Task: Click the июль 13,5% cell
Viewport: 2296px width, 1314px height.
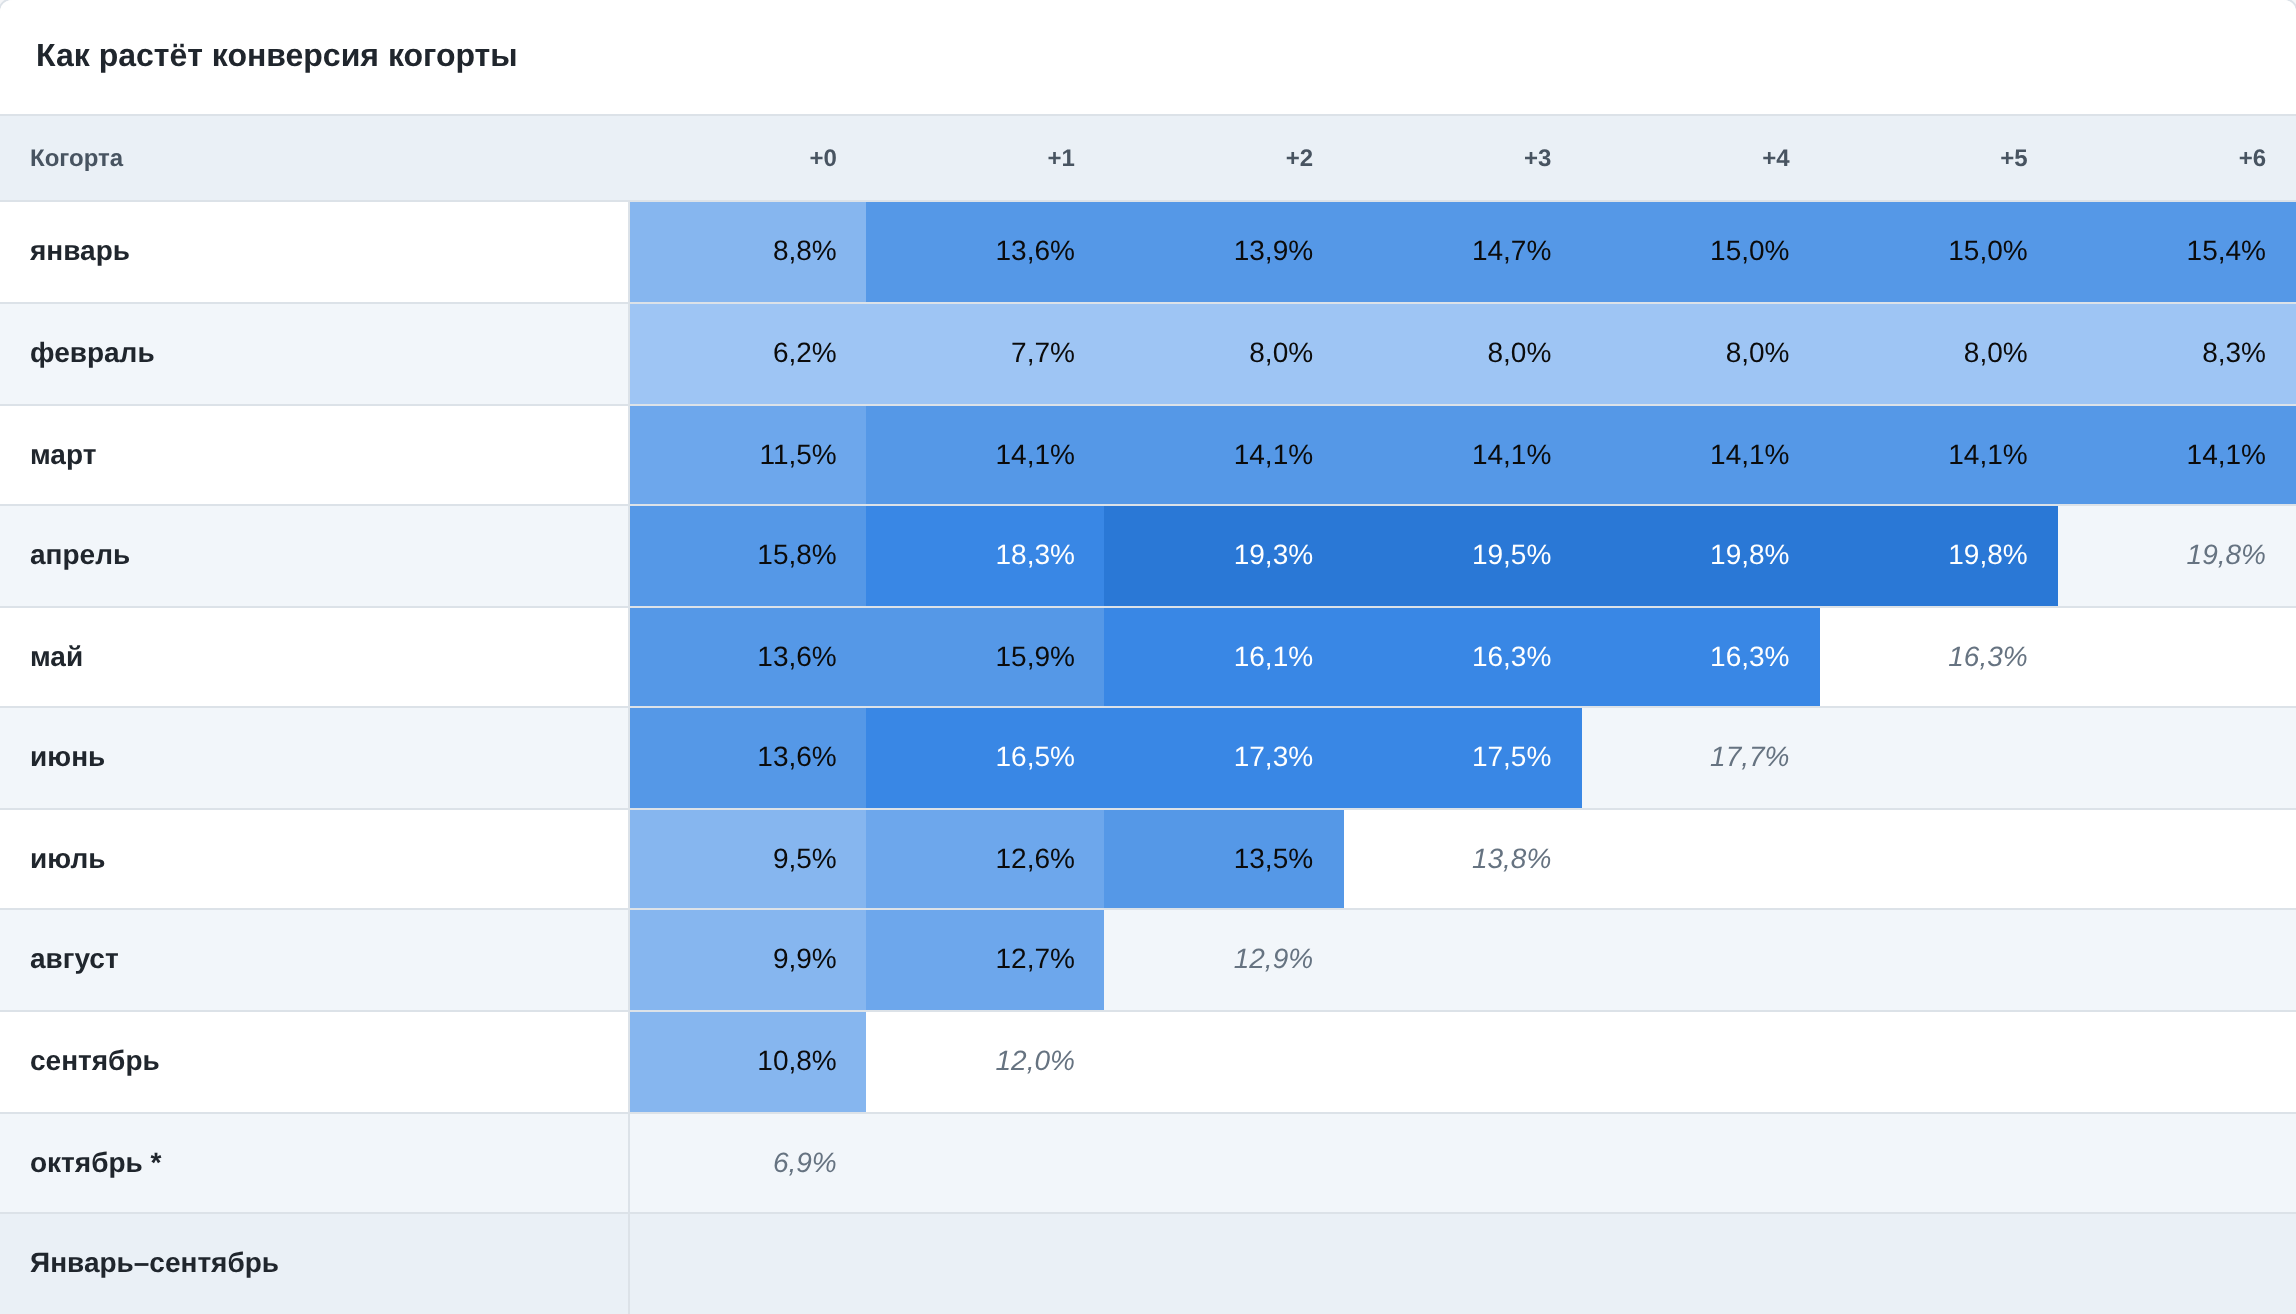Action: [x=1224, y=859]
